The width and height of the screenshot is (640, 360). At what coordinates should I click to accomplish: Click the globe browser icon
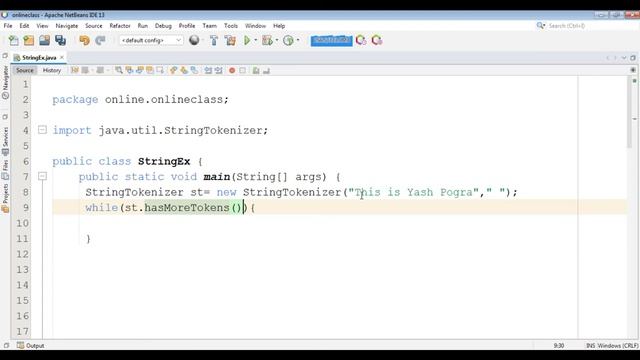click(x=194, y=40)
